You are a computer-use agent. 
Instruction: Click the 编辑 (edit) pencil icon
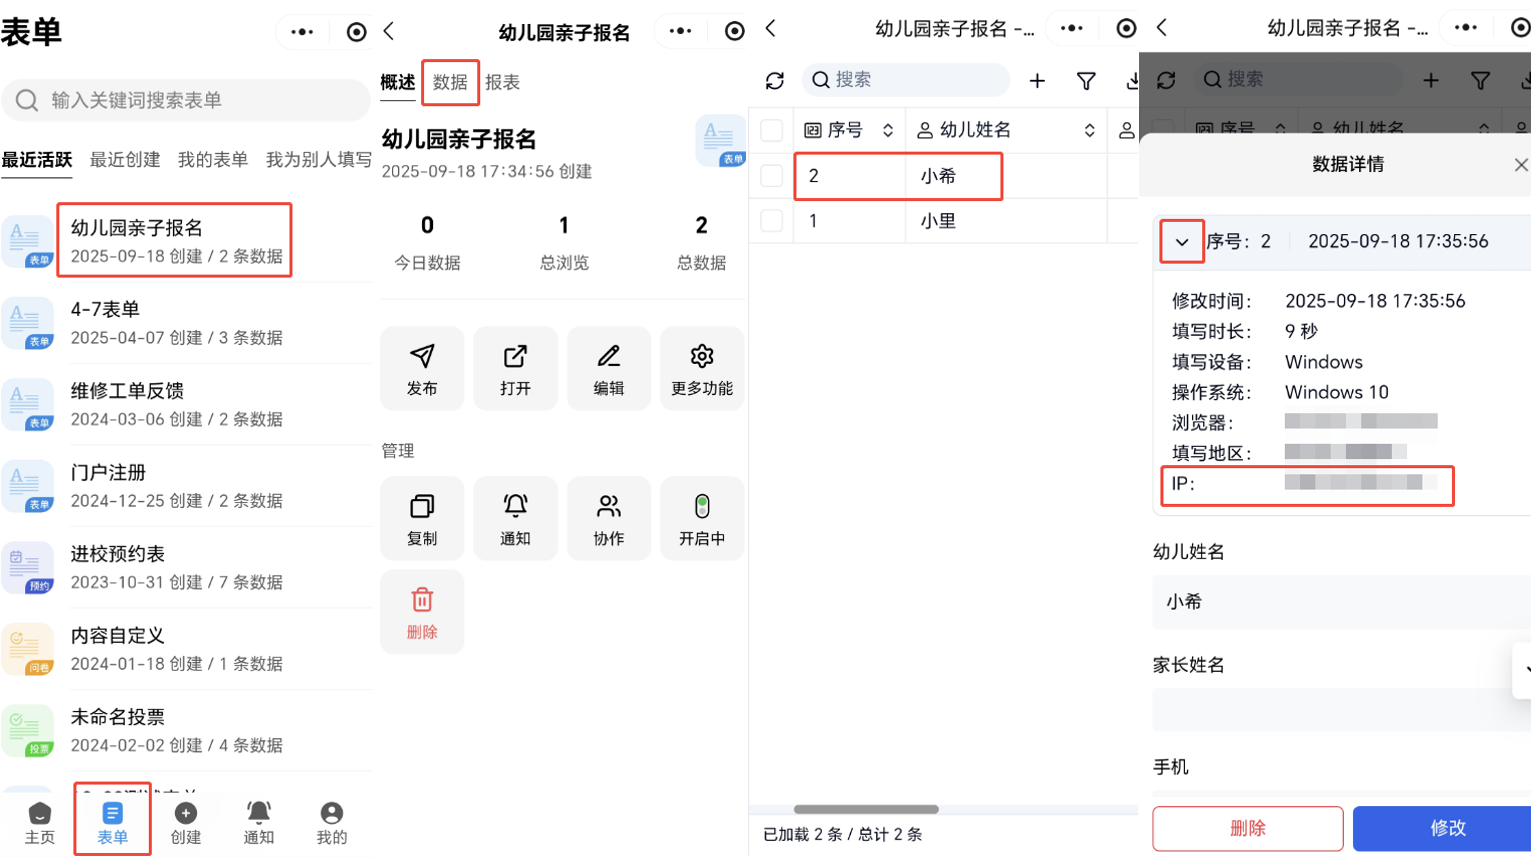[608, 357]
